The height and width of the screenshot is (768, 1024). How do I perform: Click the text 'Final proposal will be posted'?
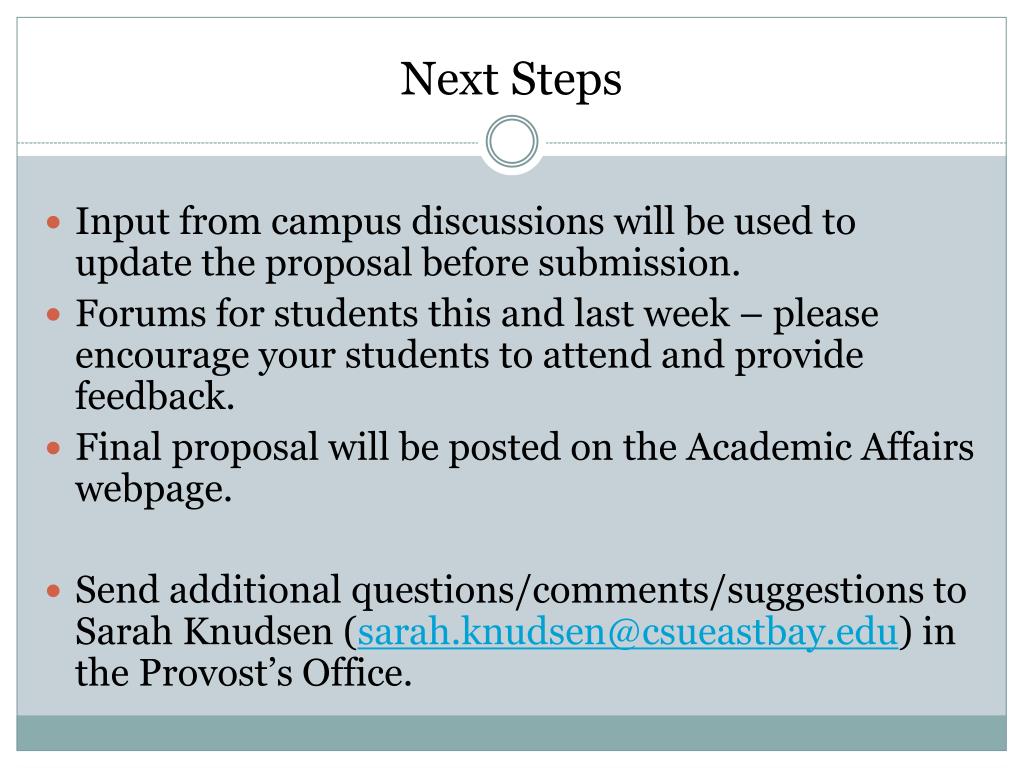click(x=318, y=449)
